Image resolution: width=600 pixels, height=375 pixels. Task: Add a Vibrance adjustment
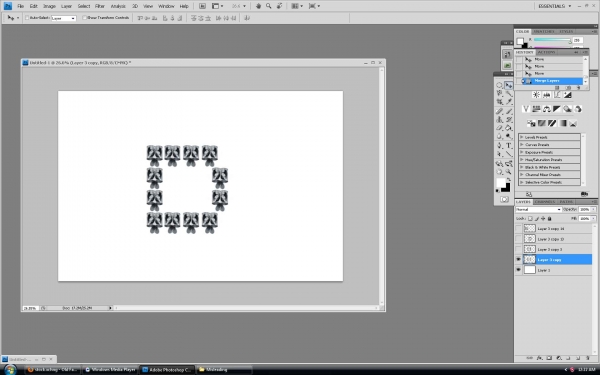(x=526, y=109)
